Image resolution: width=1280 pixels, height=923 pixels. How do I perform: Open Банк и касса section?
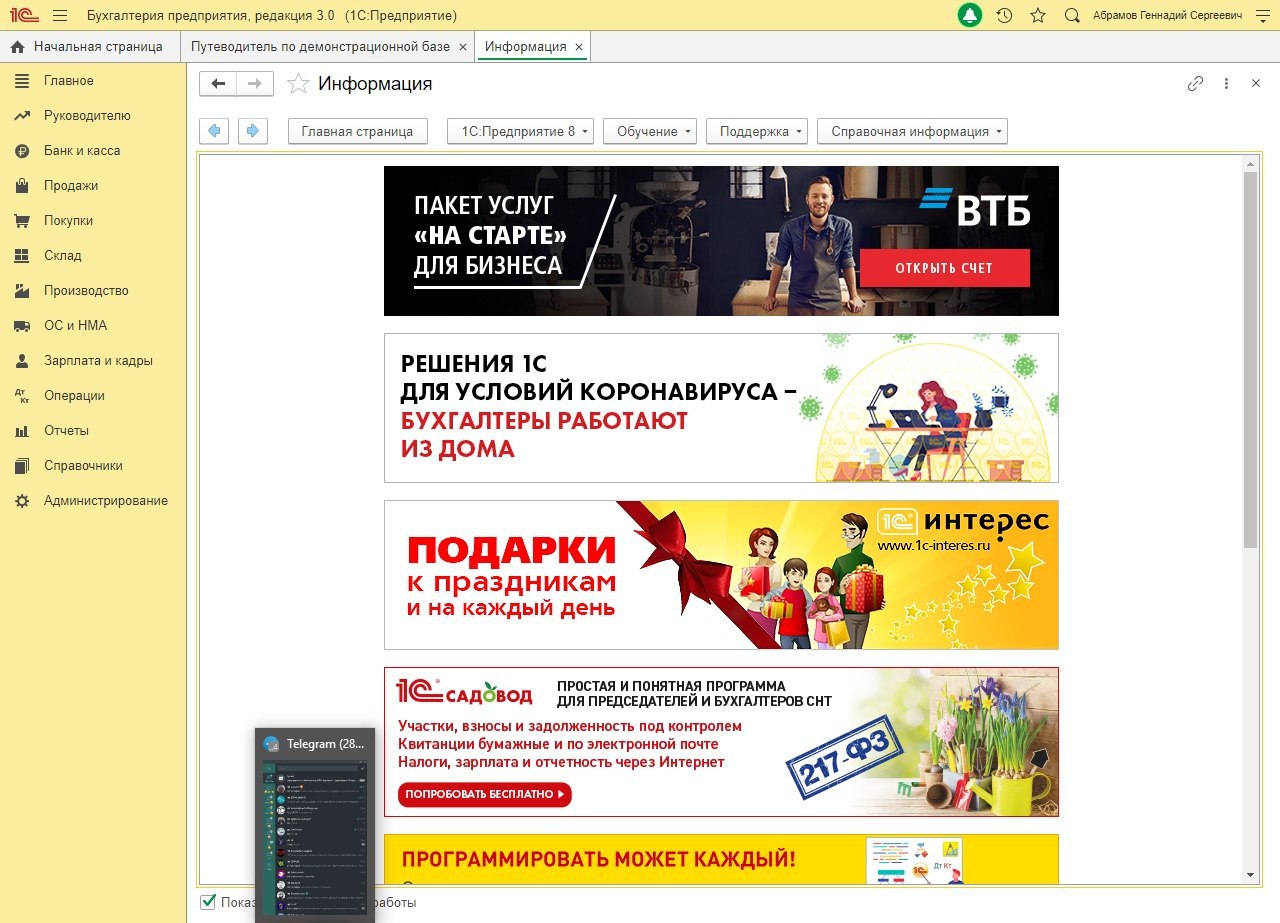(x=93, y=151)
